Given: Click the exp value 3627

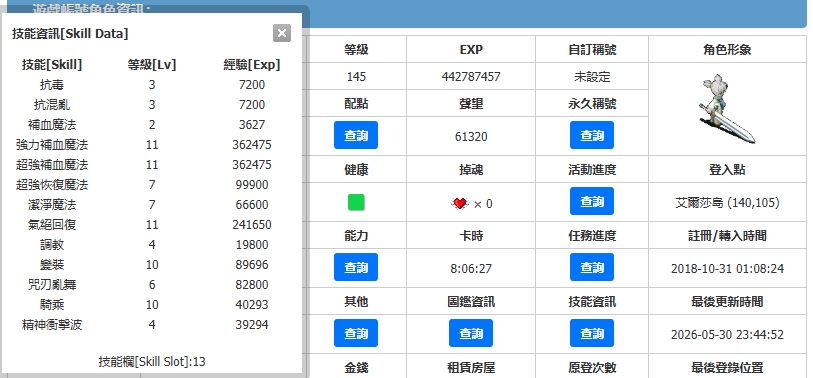Looking at the screenshot, I should click(252, 125).
